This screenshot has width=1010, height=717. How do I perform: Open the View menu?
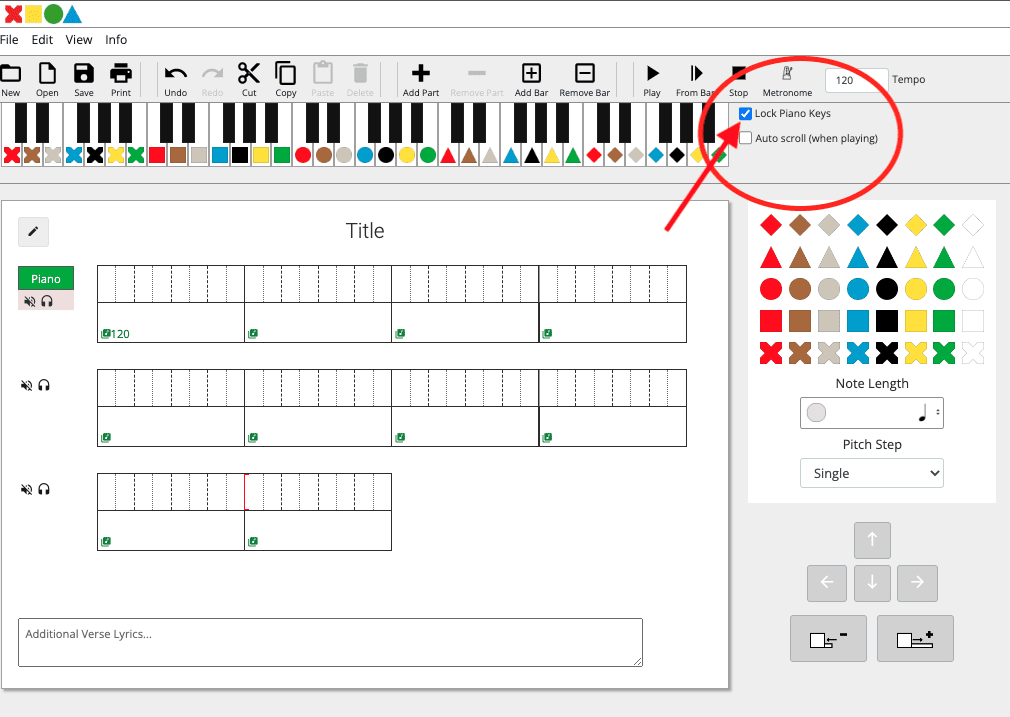coord(79,40)
